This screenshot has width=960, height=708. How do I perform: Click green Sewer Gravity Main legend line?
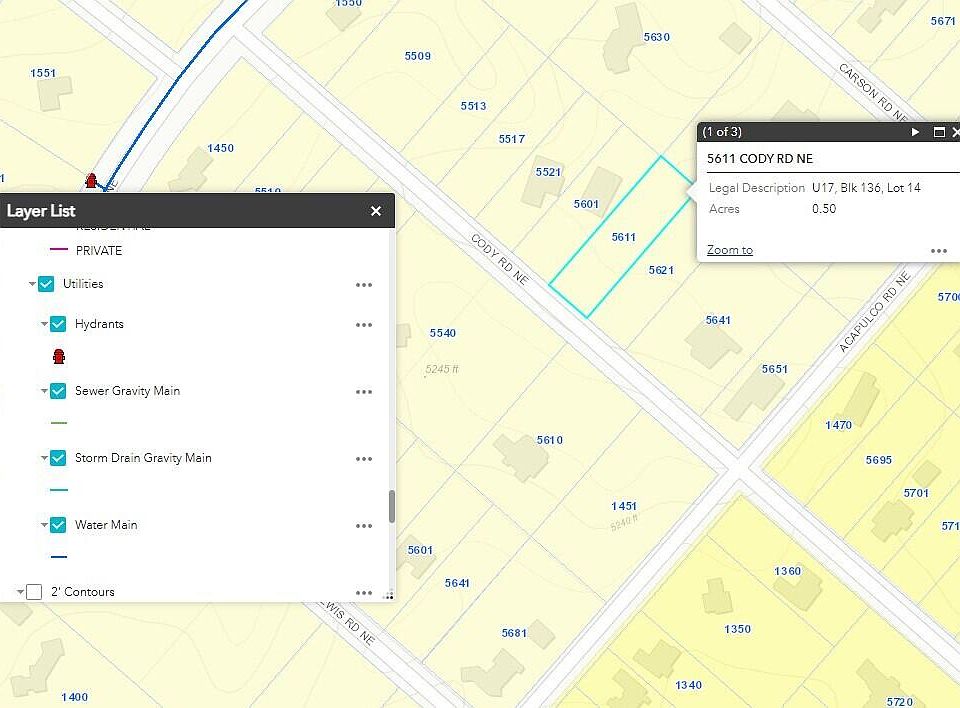pyautogui.click(x=59, y=423)
